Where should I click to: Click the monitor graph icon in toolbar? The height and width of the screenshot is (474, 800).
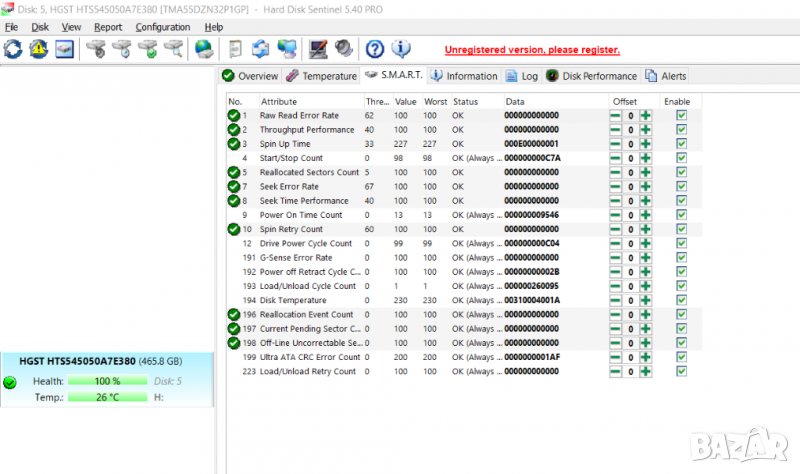[x=318, y=49]
